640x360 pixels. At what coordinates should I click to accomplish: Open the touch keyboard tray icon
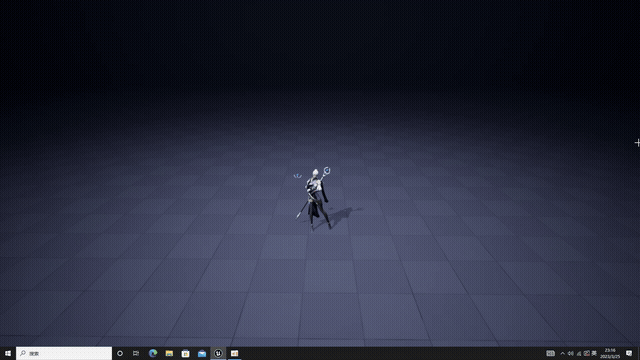pyautogui.click(x=551, y=353)
